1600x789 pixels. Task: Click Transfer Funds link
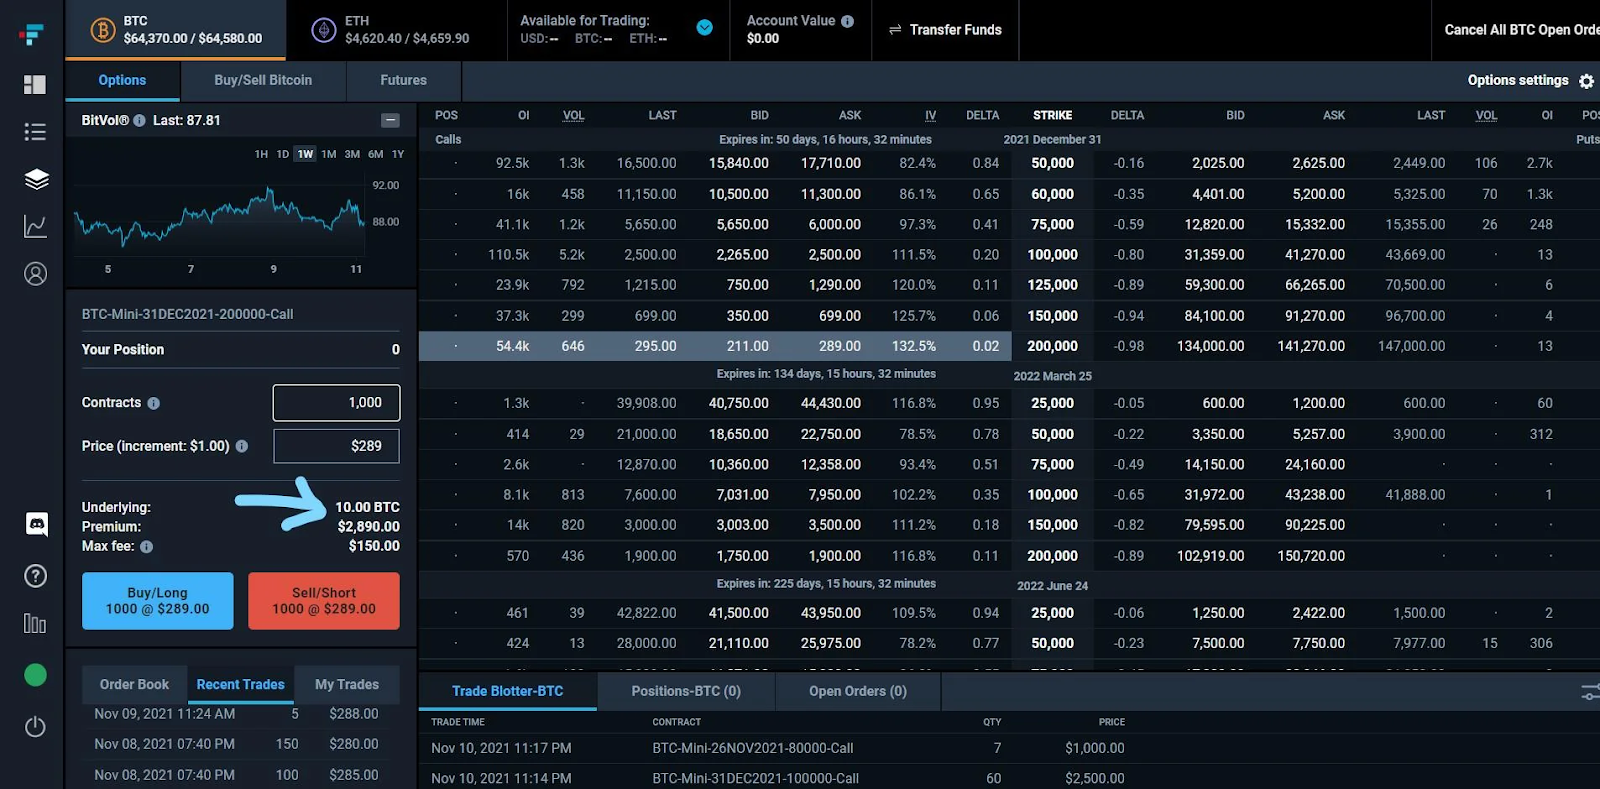click(x=945, y=30)
